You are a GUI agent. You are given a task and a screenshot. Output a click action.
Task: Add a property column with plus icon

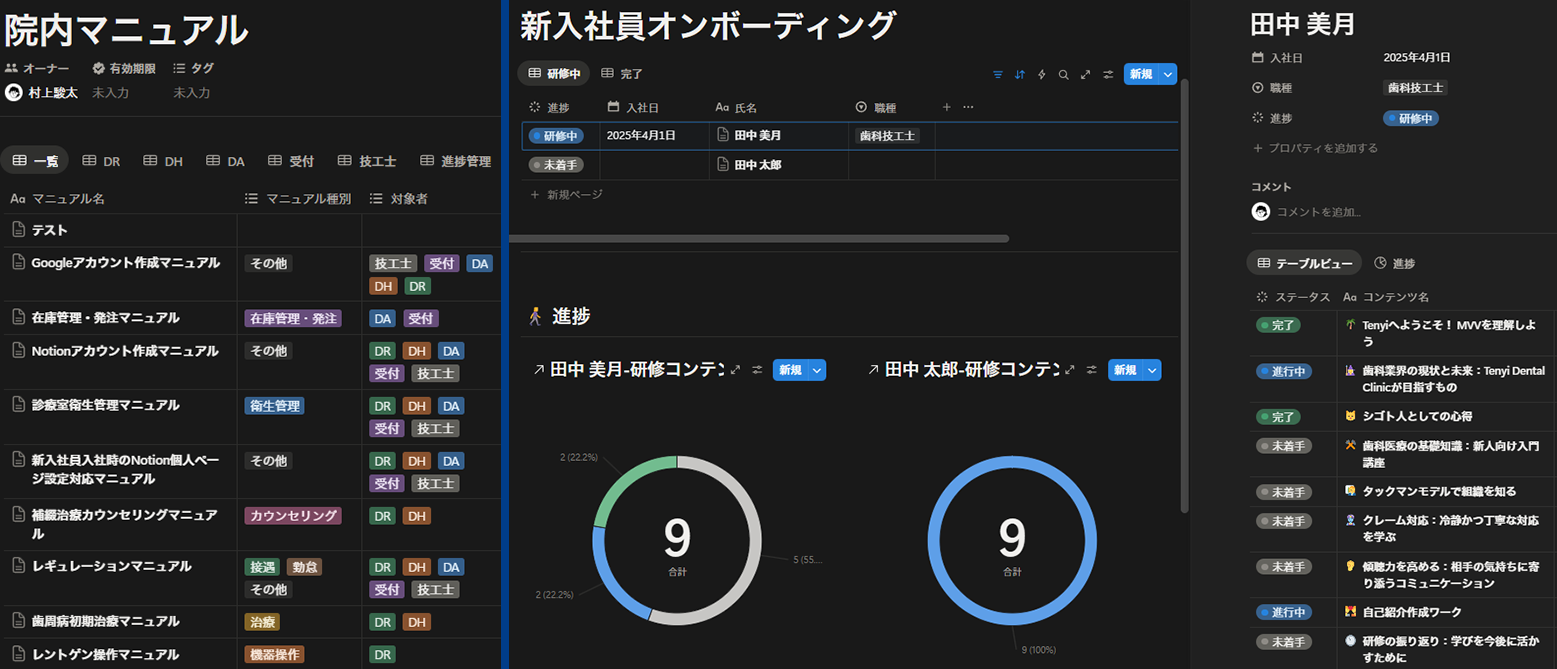pyautogui.click(x=947, y=107)
